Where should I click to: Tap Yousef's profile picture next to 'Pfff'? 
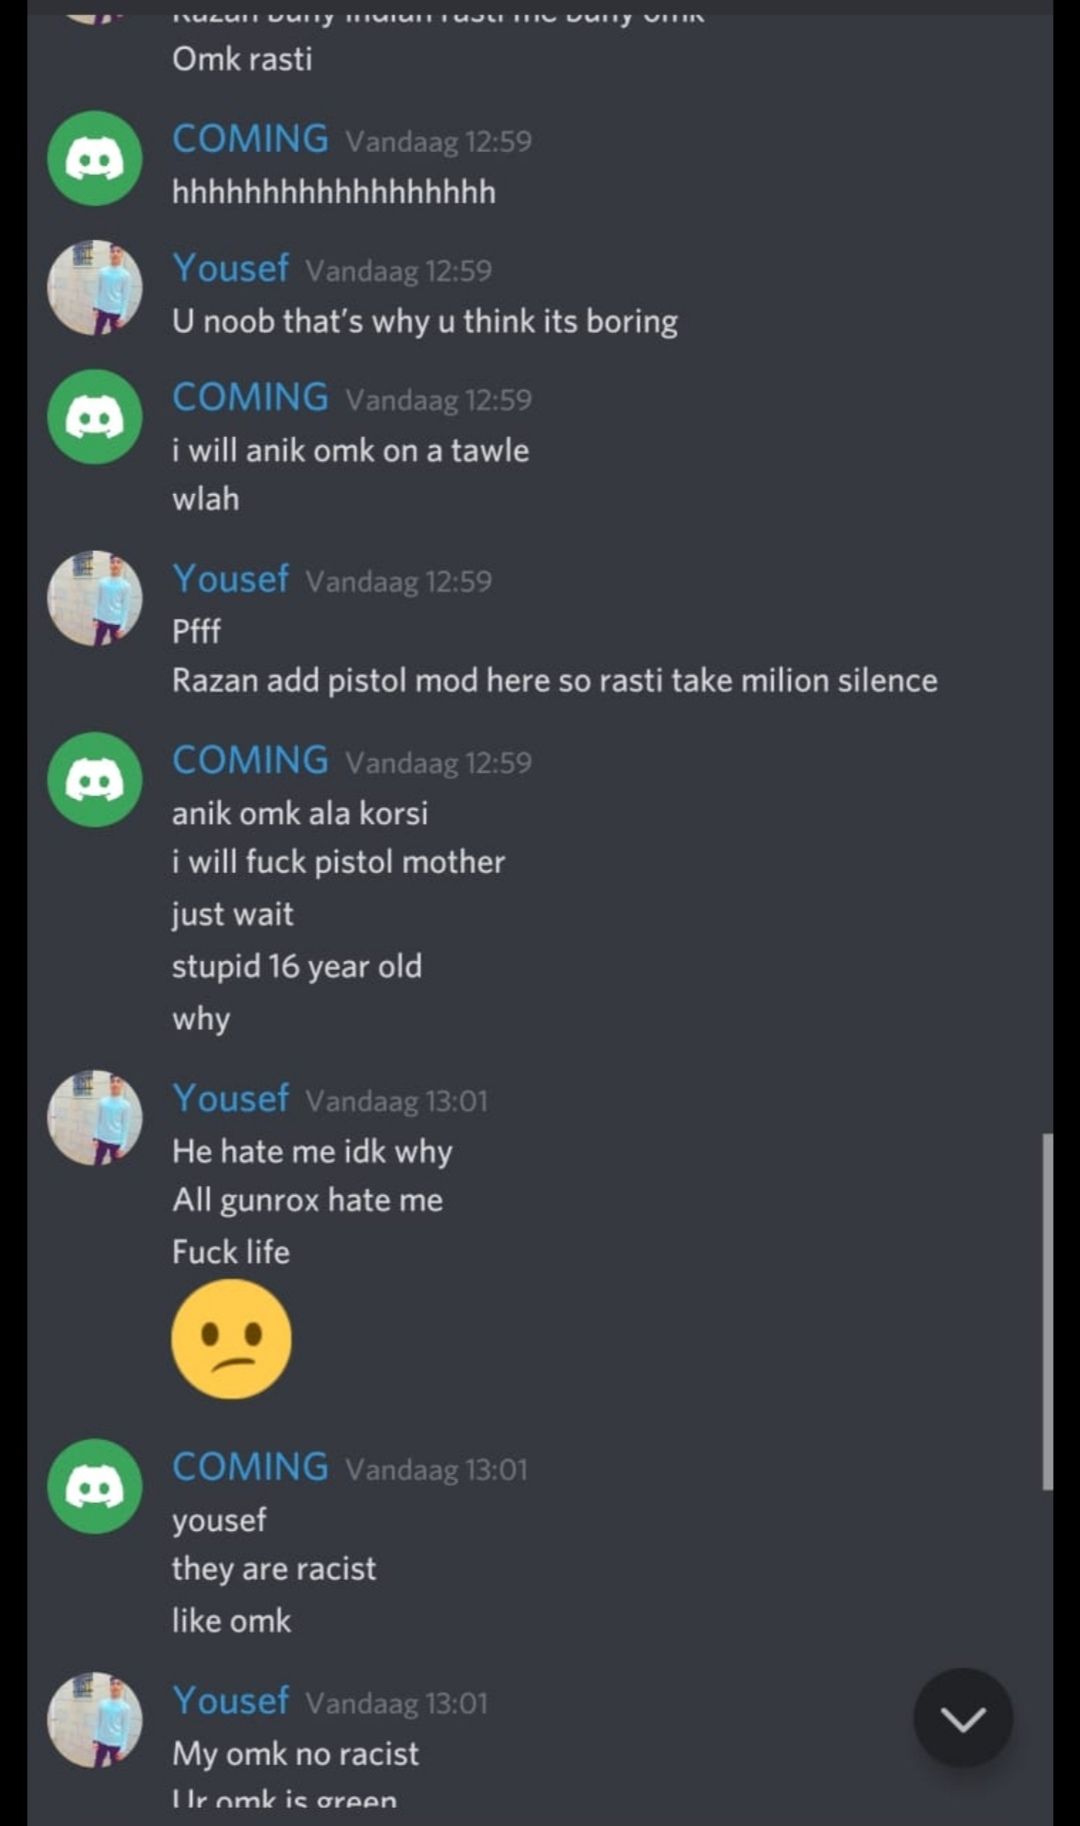(95, 598)
